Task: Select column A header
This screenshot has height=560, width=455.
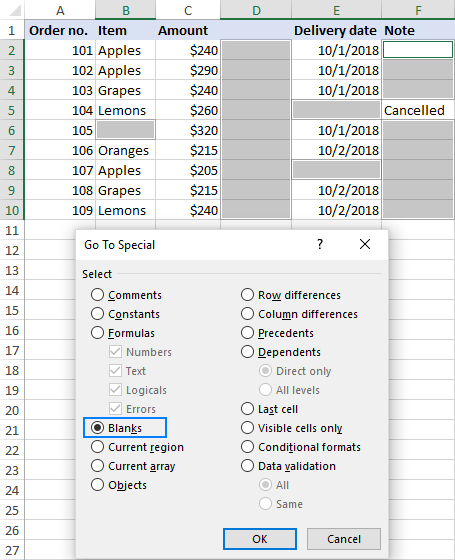Action: click(60, 10)
